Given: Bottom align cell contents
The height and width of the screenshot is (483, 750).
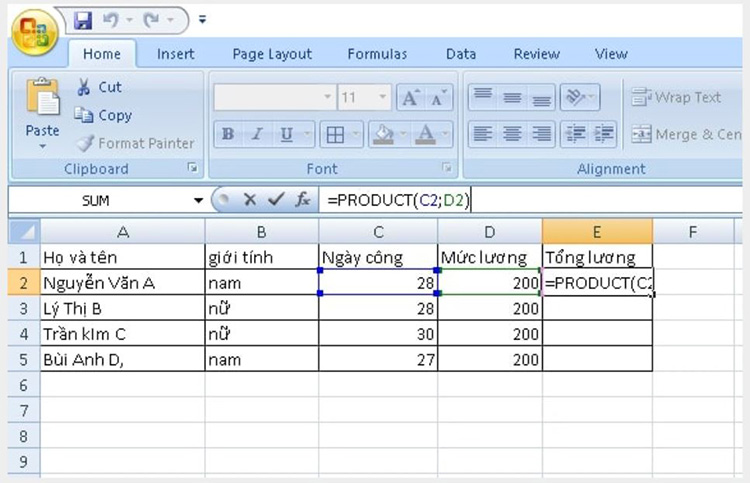Looking at the screenshot, I should click(541, 98).
